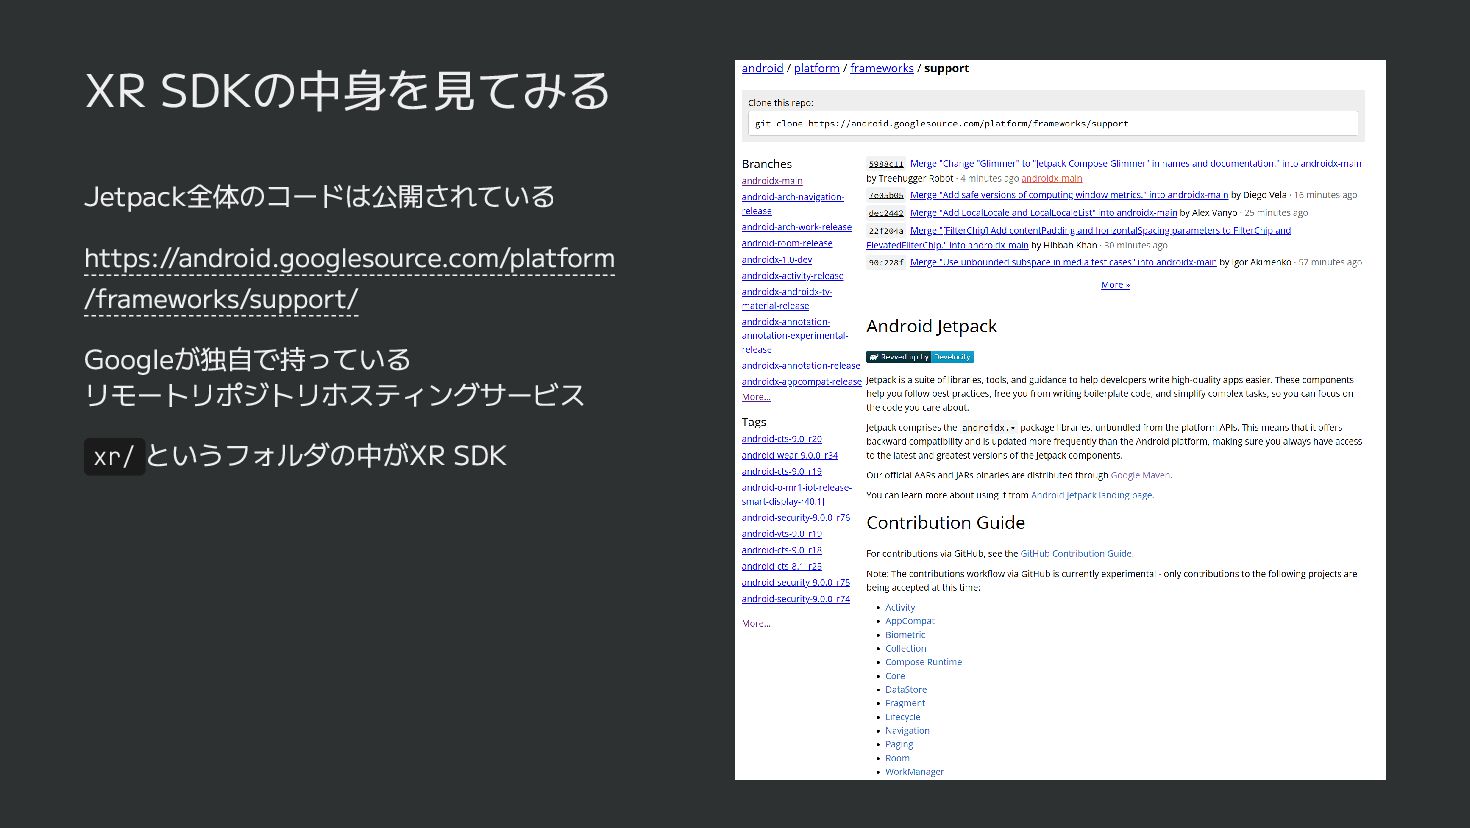
Task: Open the AppCompat project link
Action: coord(909,621)
